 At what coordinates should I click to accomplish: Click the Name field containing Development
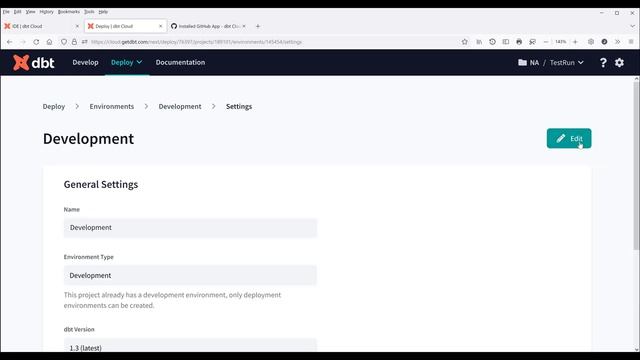190,228
